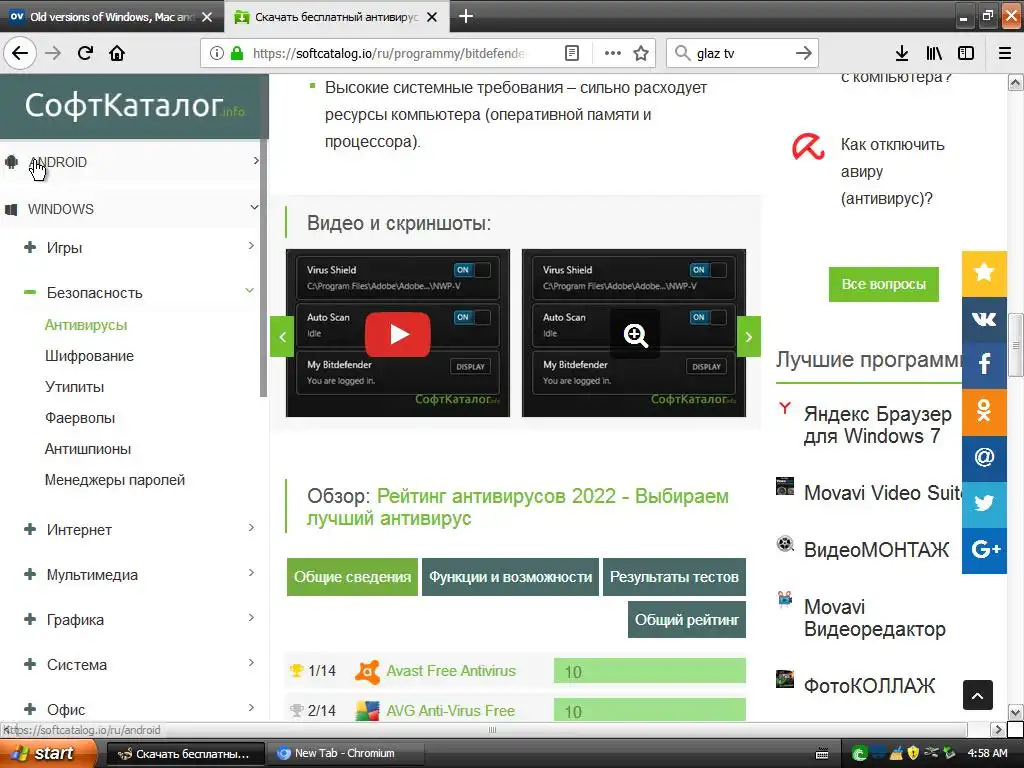The image size is (1024, 768).
Task: Select the Общий рейтинг tab
Action: click(686, 620)
